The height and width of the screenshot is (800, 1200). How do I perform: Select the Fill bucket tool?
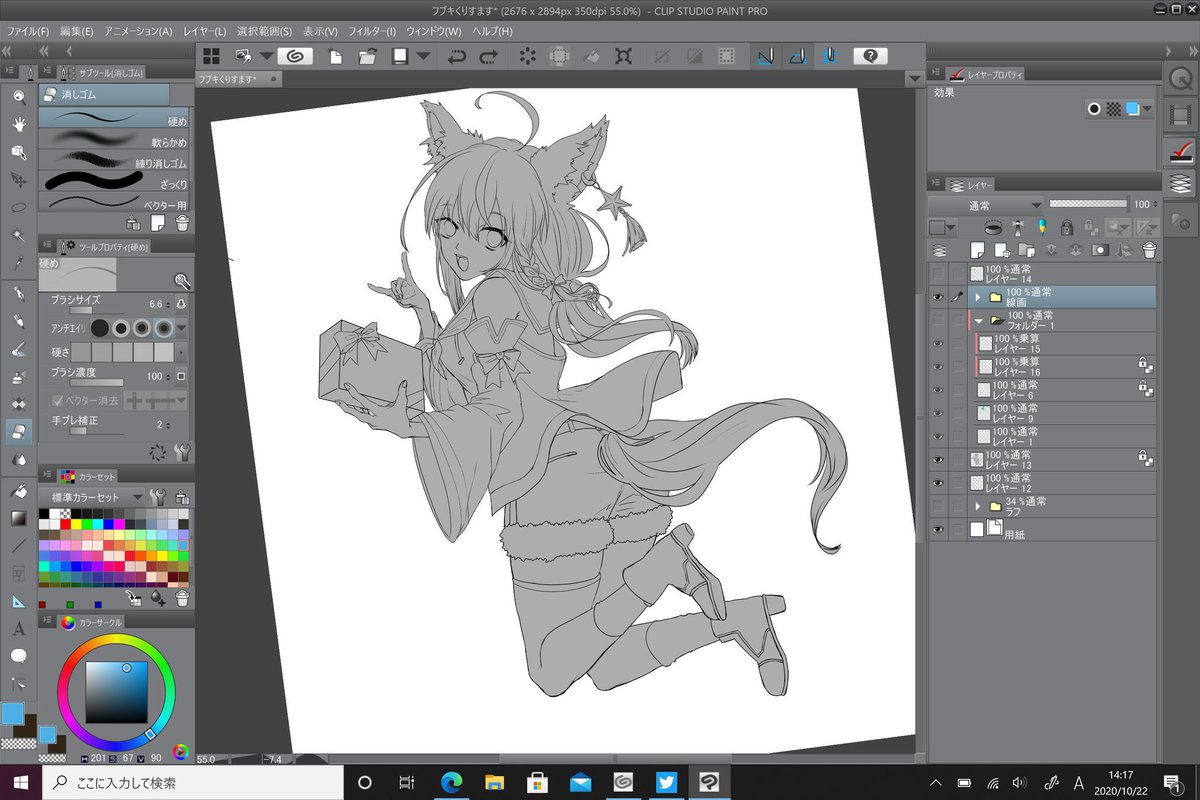click(18, 491)
